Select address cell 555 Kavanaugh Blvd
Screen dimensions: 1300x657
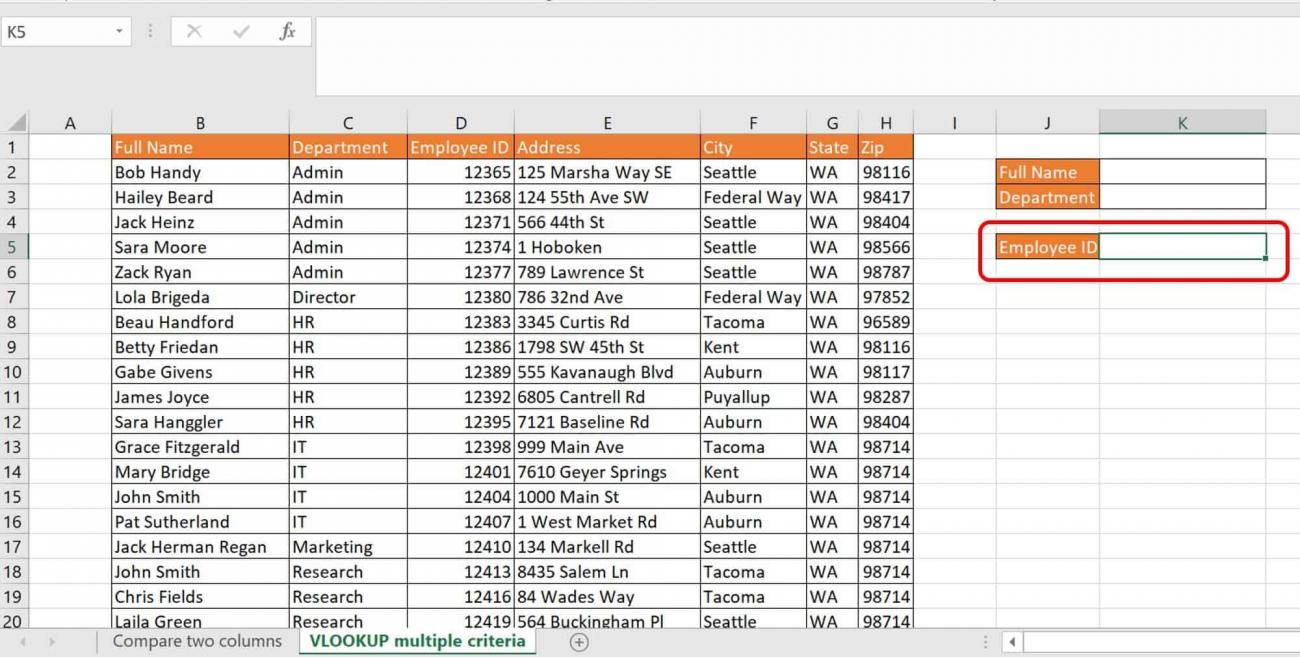607,372
